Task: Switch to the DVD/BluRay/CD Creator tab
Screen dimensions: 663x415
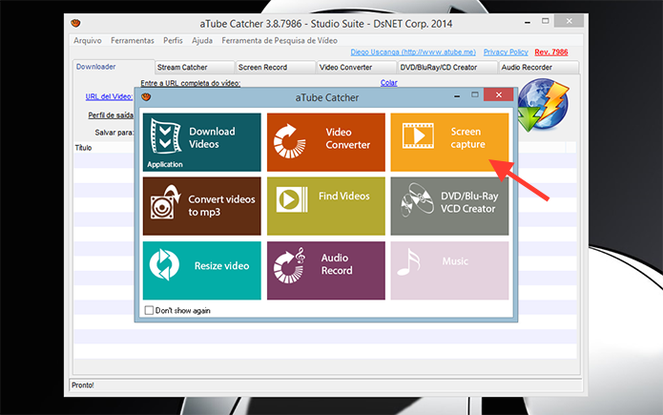Action: 447,67
